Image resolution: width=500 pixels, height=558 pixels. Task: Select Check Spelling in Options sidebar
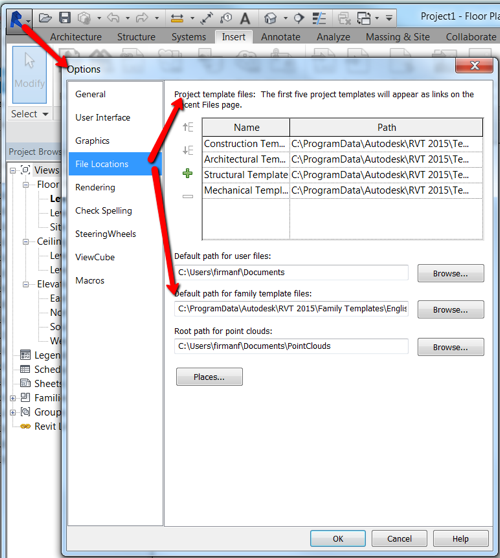[104, 211]
